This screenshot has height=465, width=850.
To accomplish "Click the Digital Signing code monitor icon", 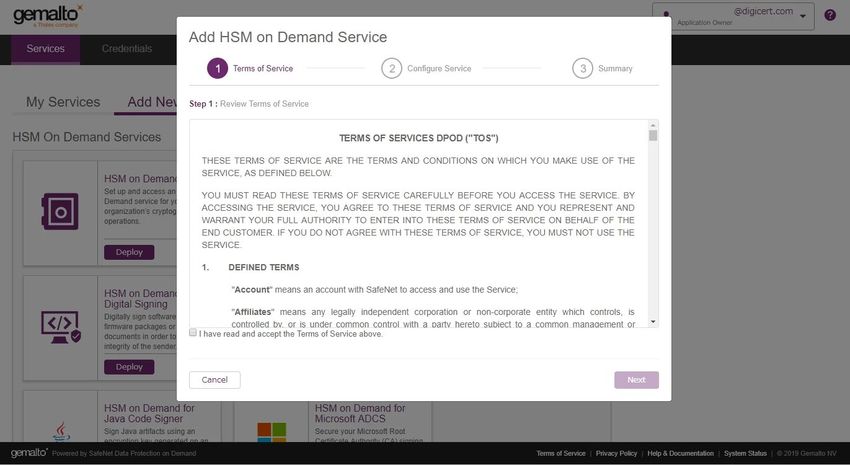I will [61, 327].
